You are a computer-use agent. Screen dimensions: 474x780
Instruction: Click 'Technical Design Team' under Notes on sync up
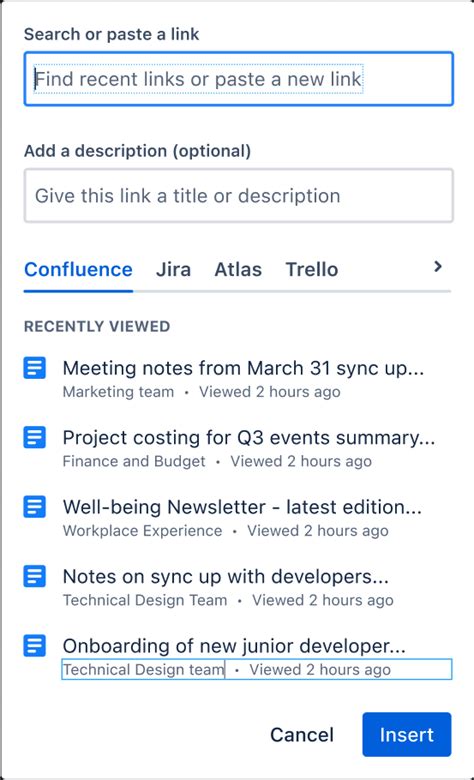coord(145,600)
